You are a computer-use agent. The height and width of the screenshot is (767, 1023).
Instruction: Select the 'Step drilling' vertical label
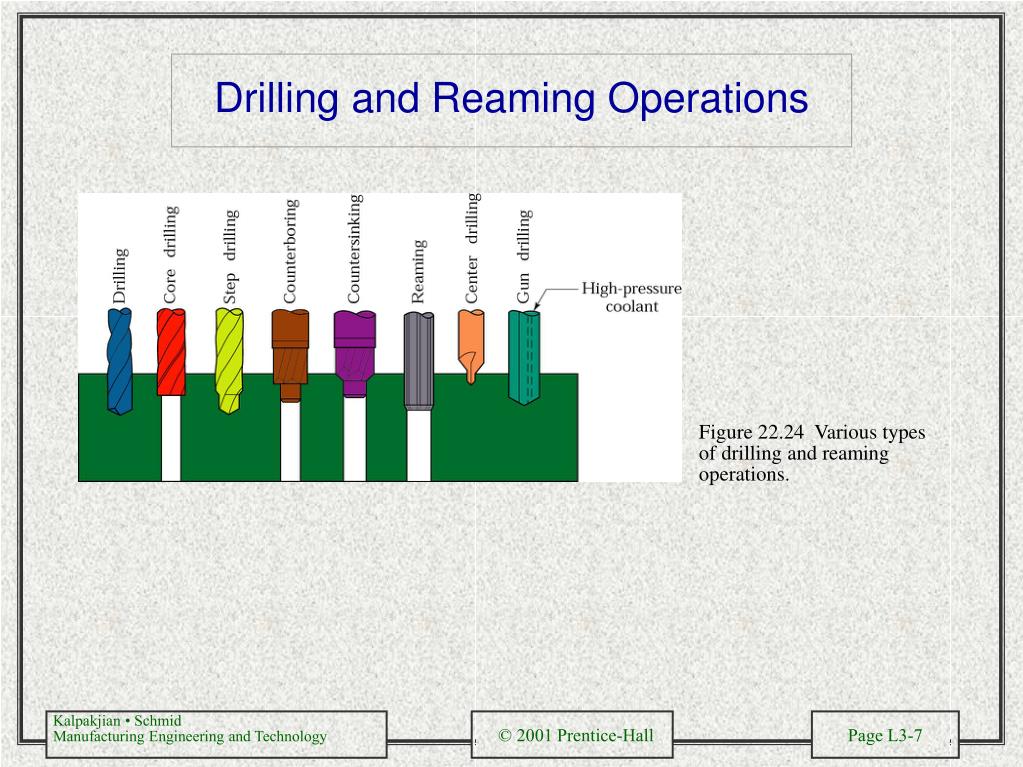pos(230,257)
